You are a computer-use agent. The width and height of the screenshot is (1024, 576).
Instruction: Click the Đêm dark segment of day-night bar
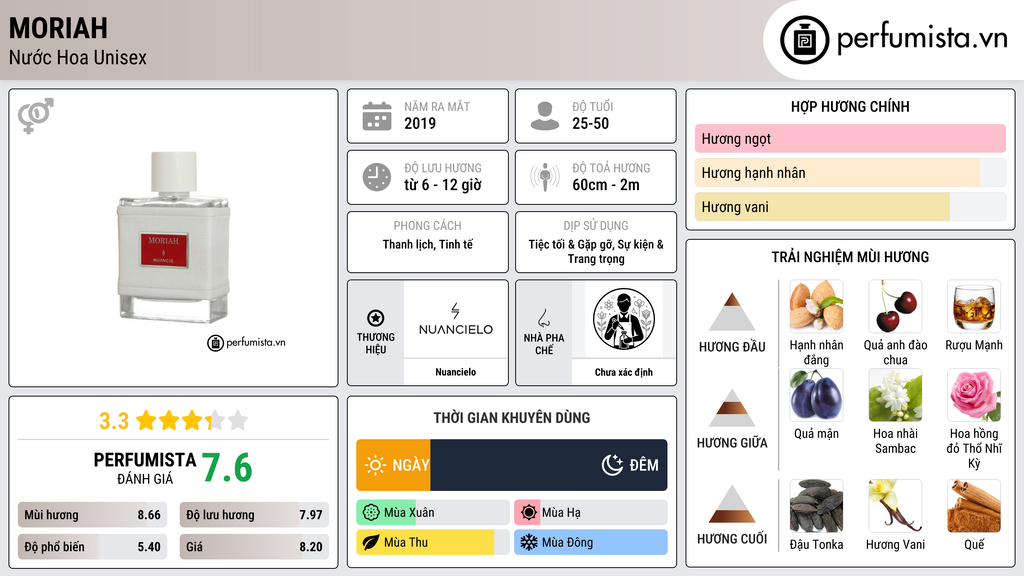click(x=549, y=465)
